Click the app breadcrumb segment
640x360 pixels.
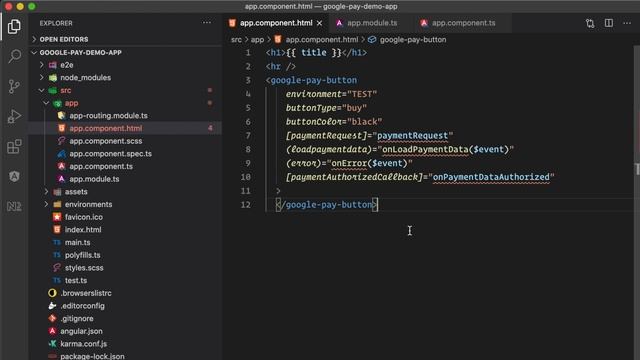[257, 40]
